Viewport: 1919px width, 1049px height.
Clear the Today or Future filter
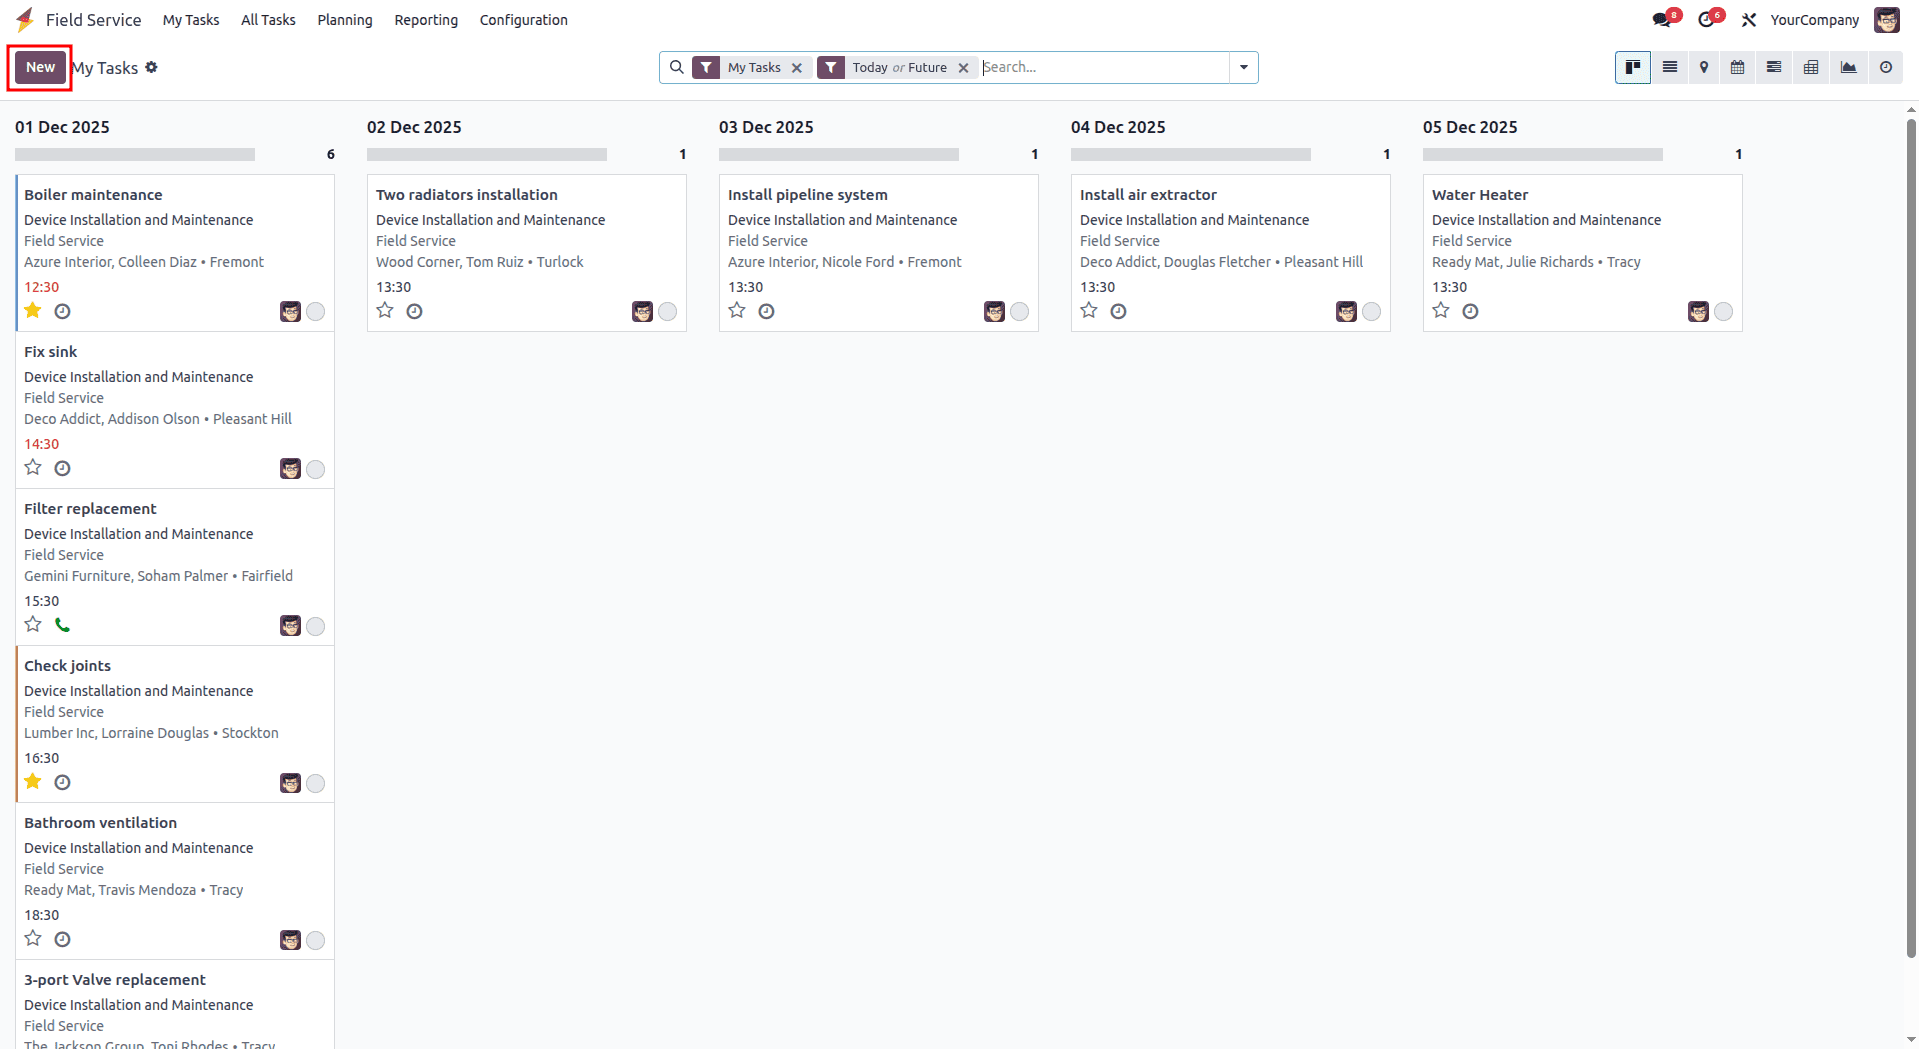[x=963, y=67]
